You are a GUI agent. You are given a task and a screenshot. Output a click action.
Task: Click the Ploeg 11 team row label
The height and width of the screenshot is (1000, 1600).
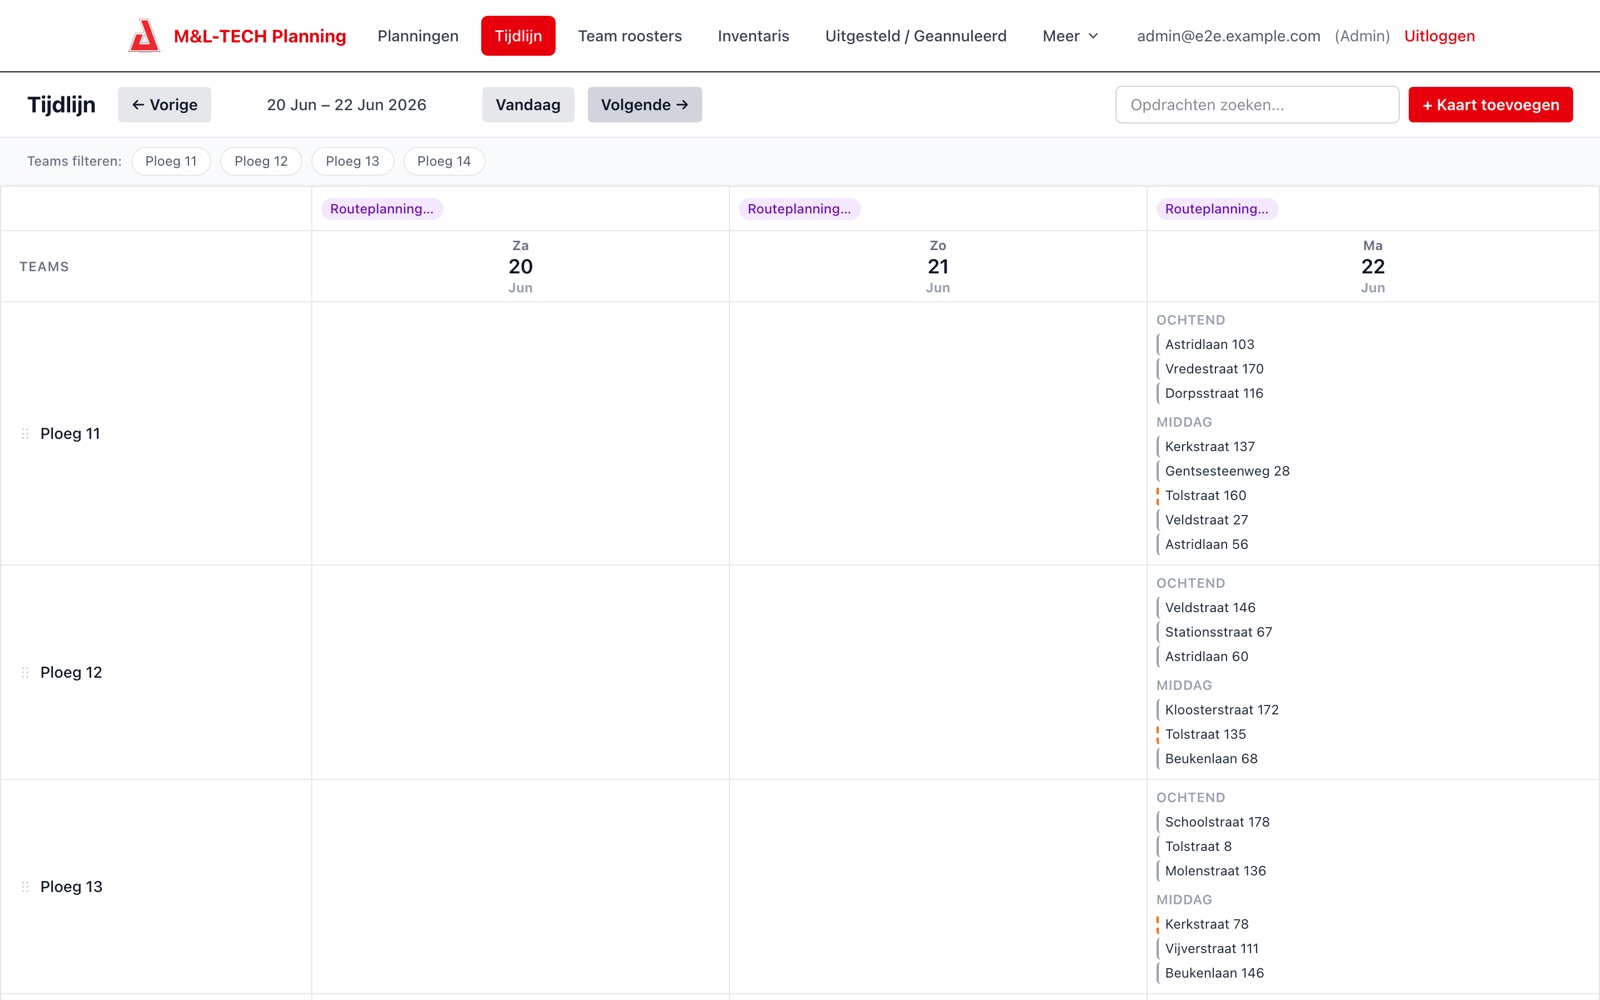pos(70,434)
